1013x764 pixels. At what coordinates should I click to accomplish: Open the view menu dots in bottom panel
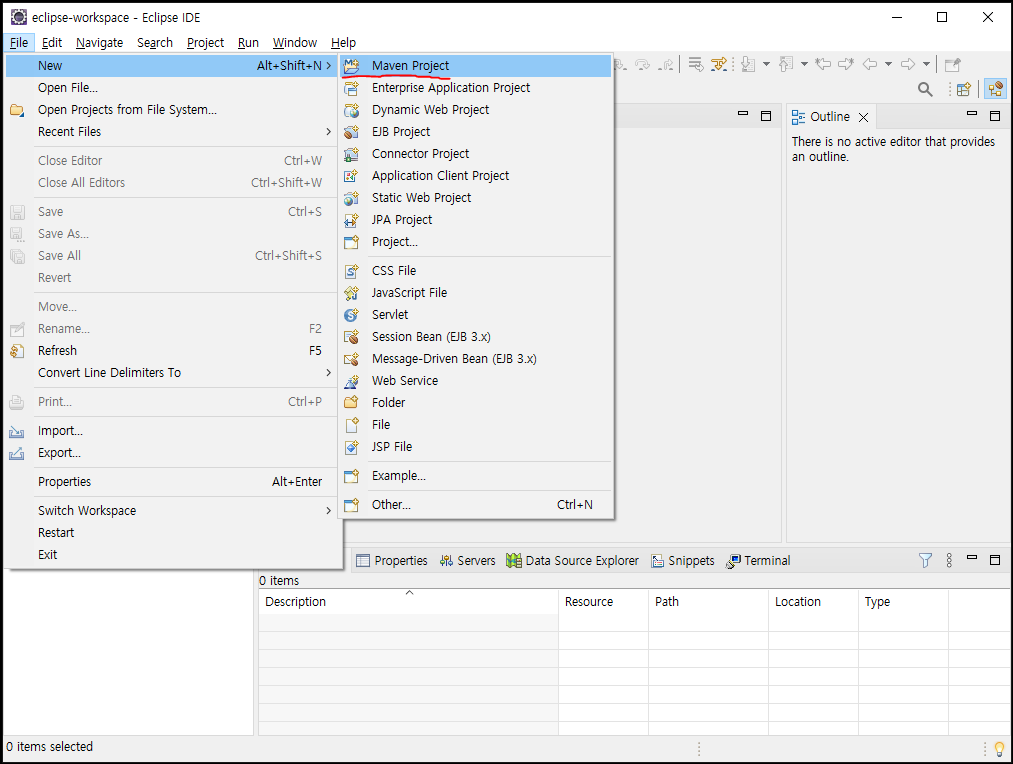coord(949,560)
